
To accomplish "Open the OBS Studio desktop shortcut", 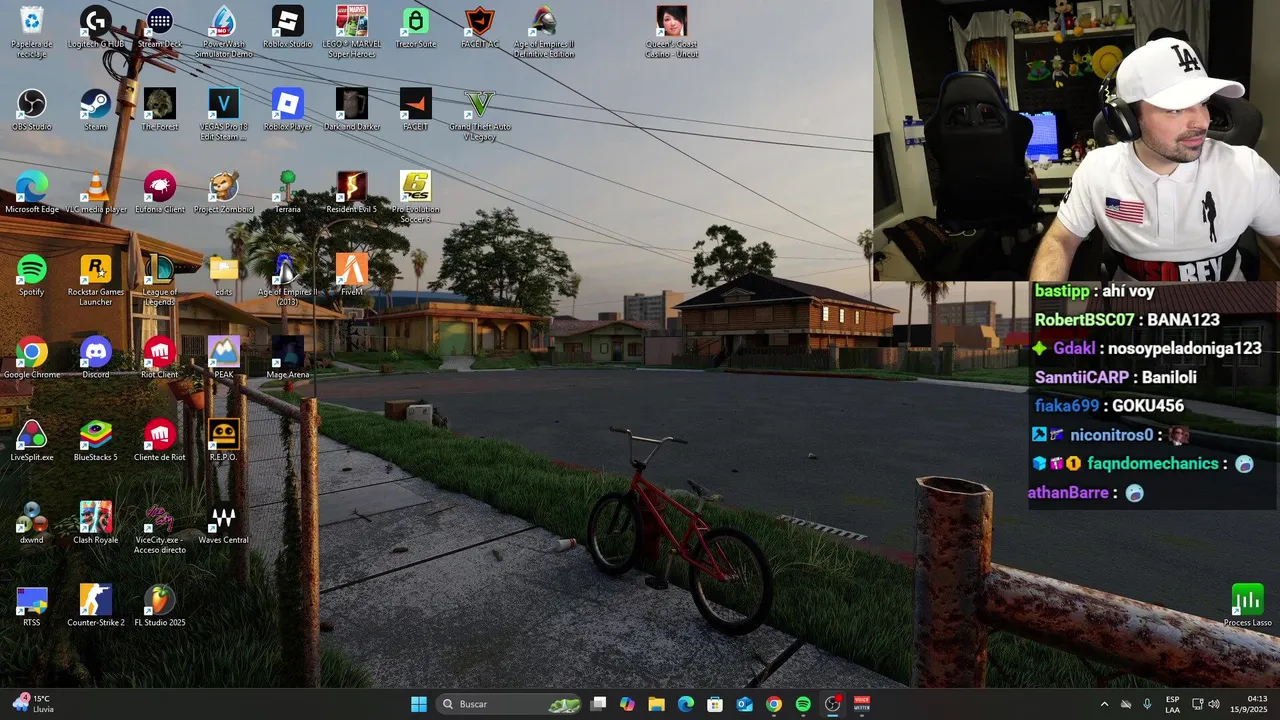I will (x=32, y=110).
